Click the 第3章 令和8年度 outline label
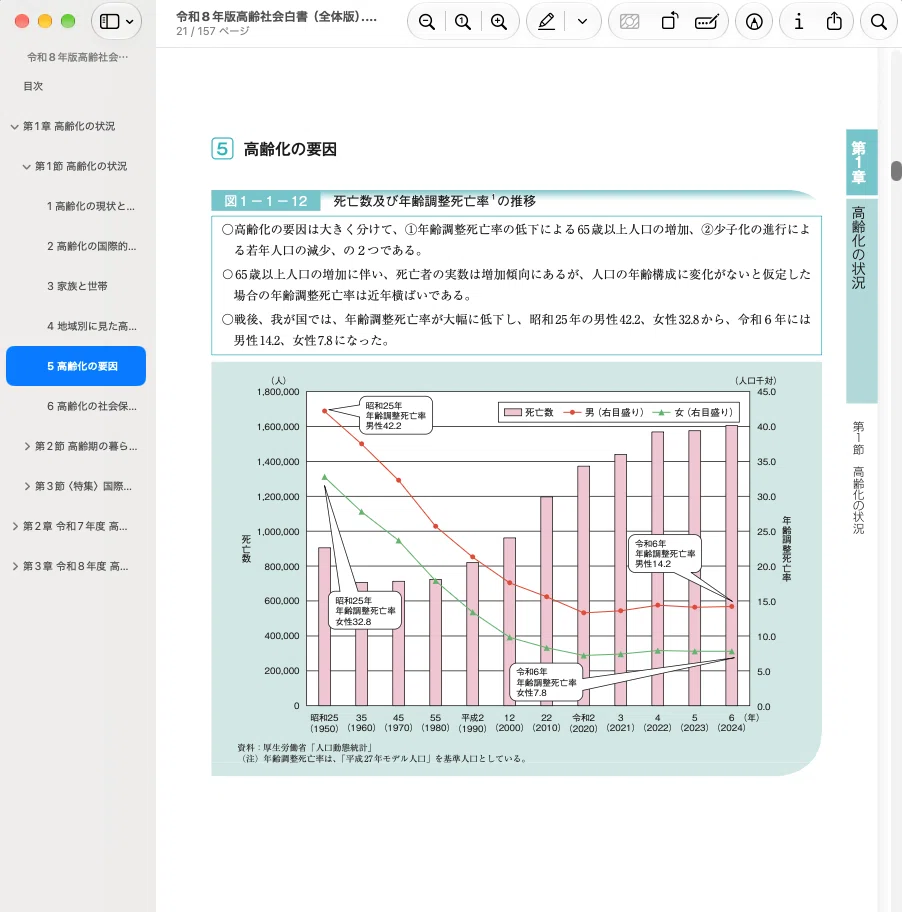 pyautogui.click(x=76, y=567)
